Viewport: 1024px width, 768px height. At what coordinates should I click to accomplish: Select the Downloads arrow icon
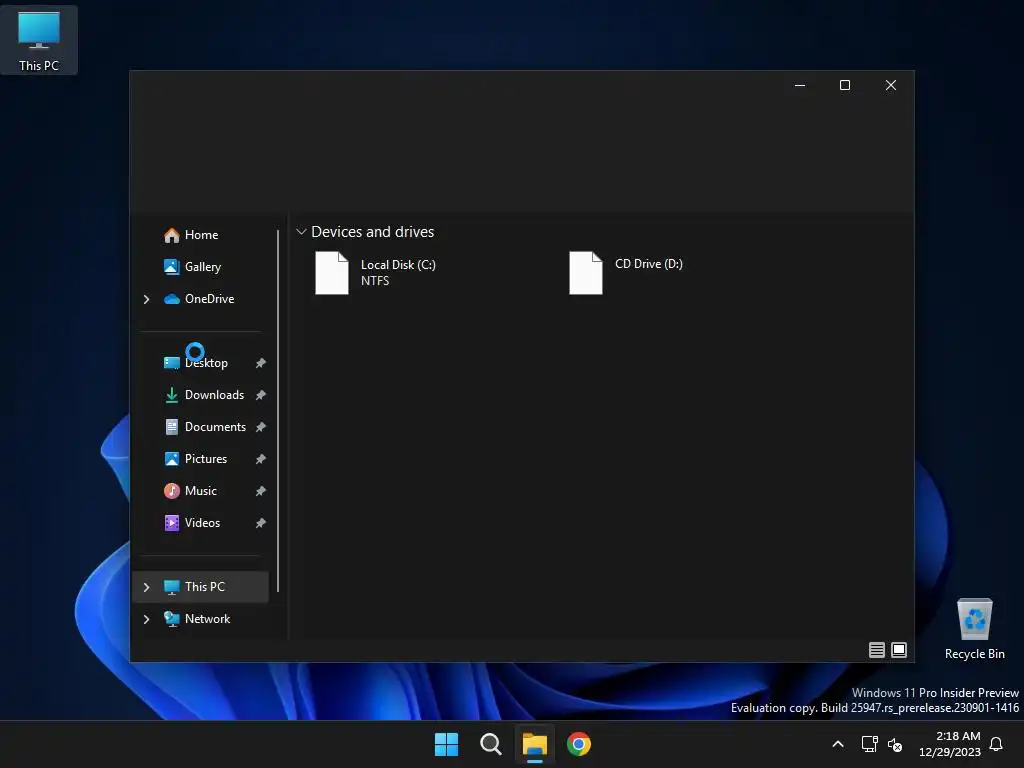(172, 395)
